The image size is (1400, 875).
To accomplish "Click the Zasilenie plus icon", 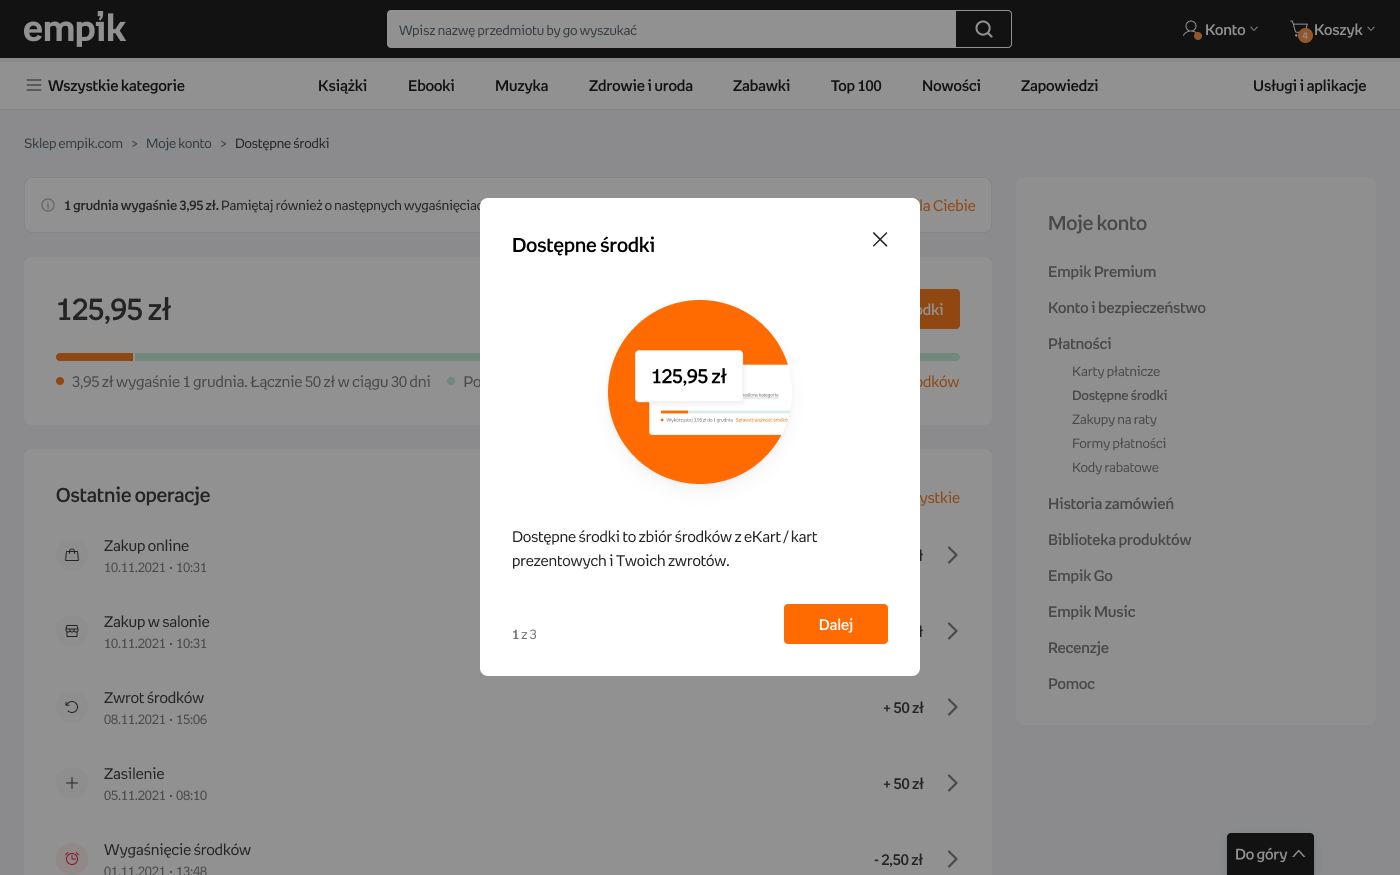I will [72, 783].
